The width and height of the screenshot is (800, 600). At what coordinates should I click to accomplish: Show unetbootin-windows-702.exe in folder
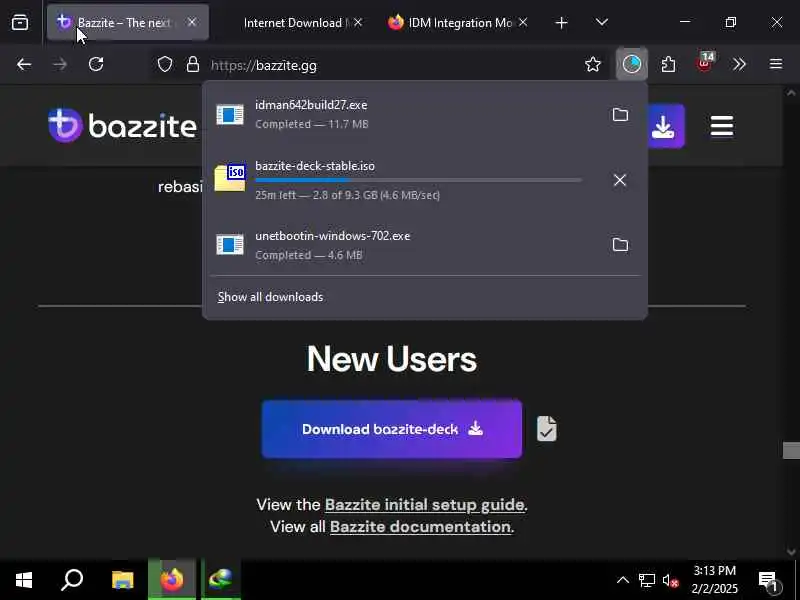coord(620,245)
